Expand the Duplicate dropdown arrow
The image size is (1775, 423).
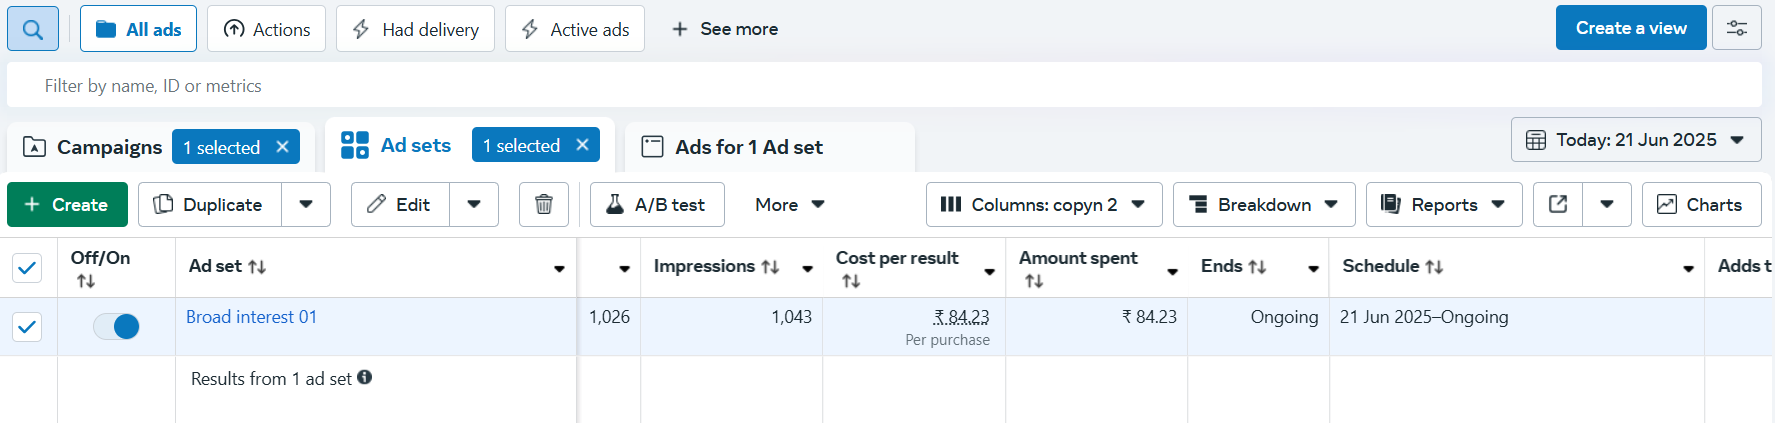click(x=306, y=204)
